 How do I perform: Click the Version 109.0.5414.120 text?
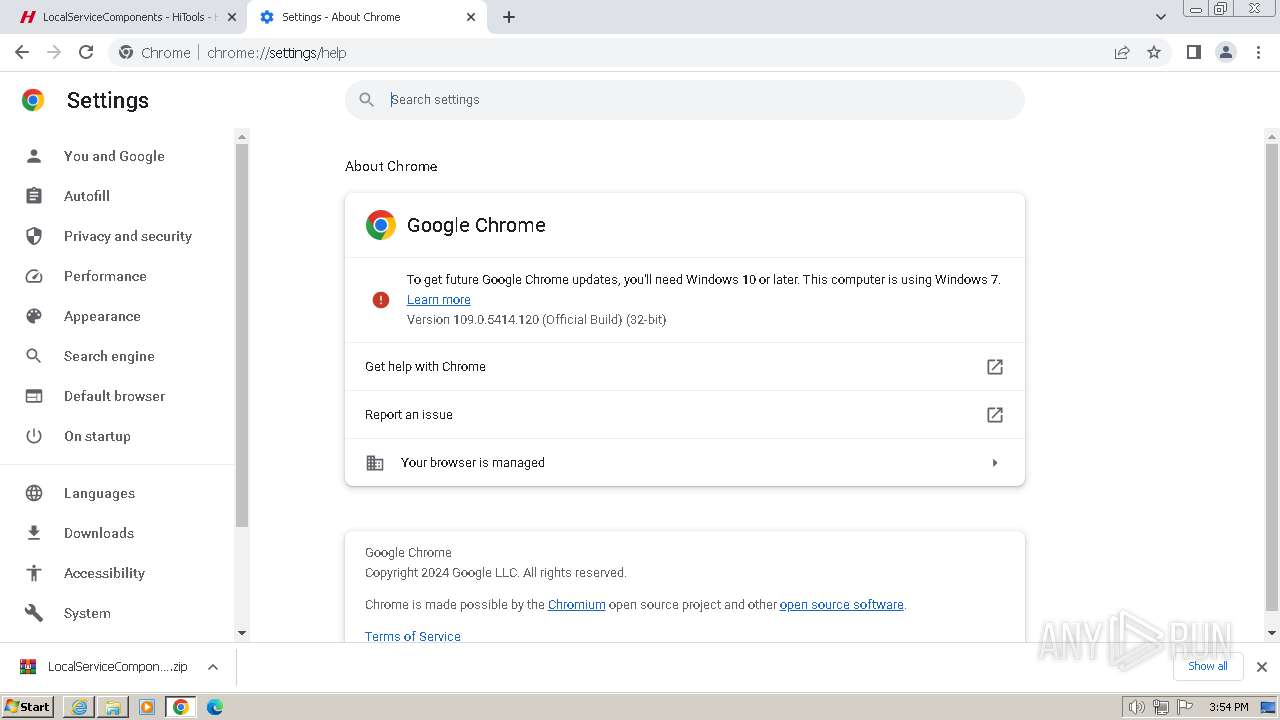[536, 320]
